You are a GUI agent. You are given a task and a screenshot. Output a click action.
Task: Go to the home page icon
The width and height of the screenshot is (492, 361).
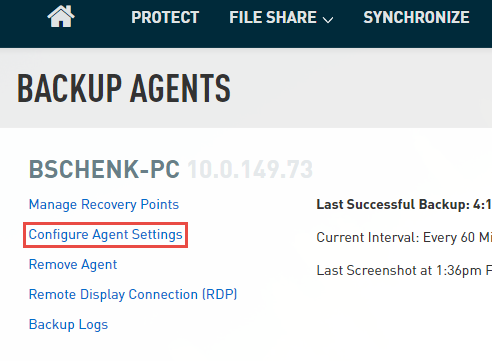[61, 16]
